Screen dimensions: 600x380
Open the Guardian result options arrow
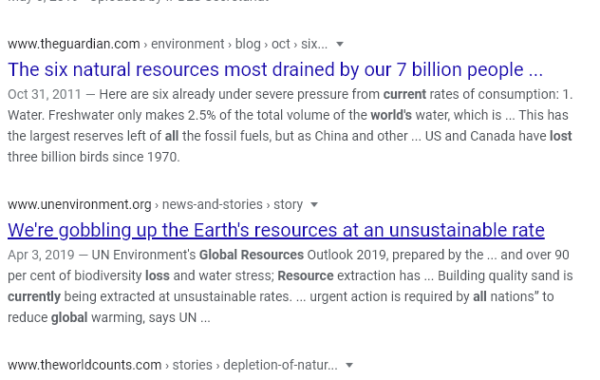339,44
